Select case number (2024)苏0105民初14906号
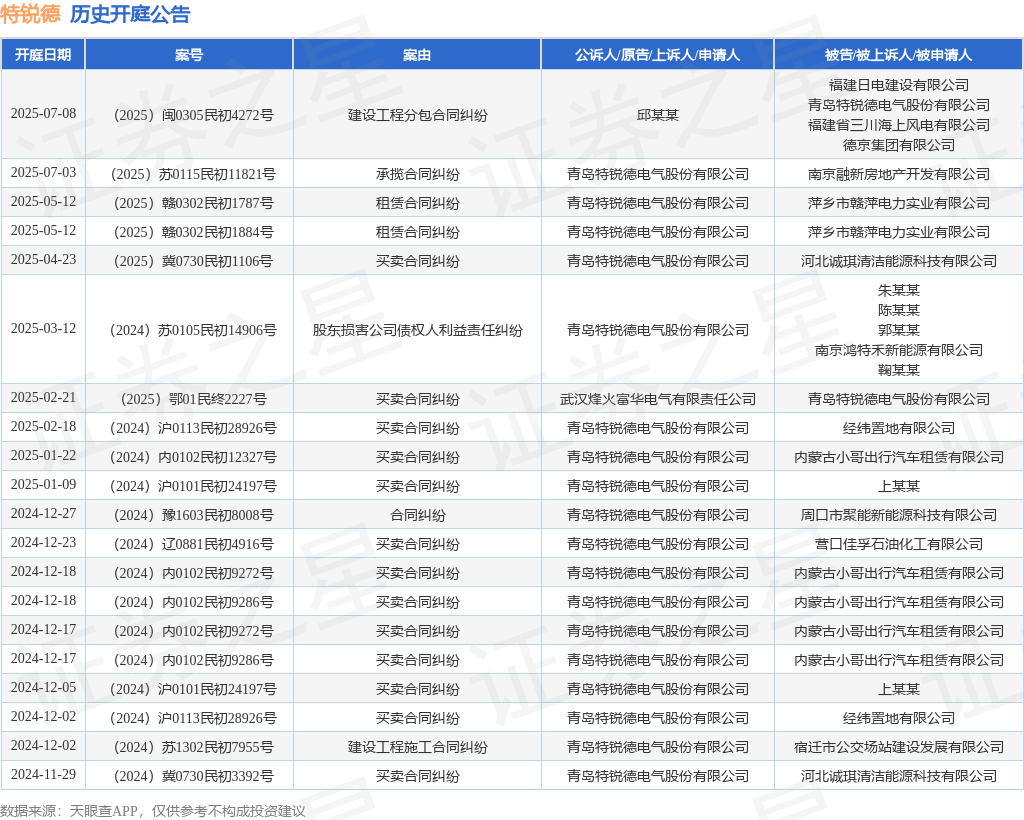This screenshot has width=1024, height=820. (x=193, y=330)
